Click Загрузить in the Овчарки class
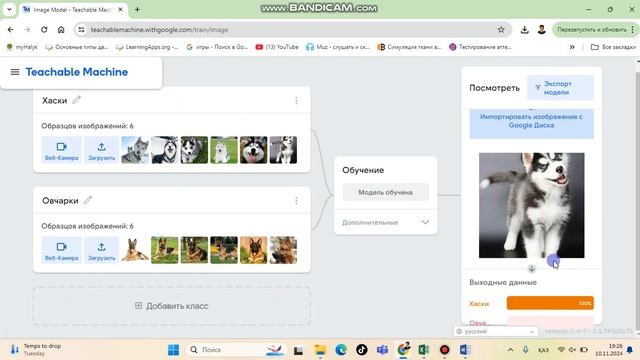The width and height of the screenshot is (640, 360). coord(101,250)
